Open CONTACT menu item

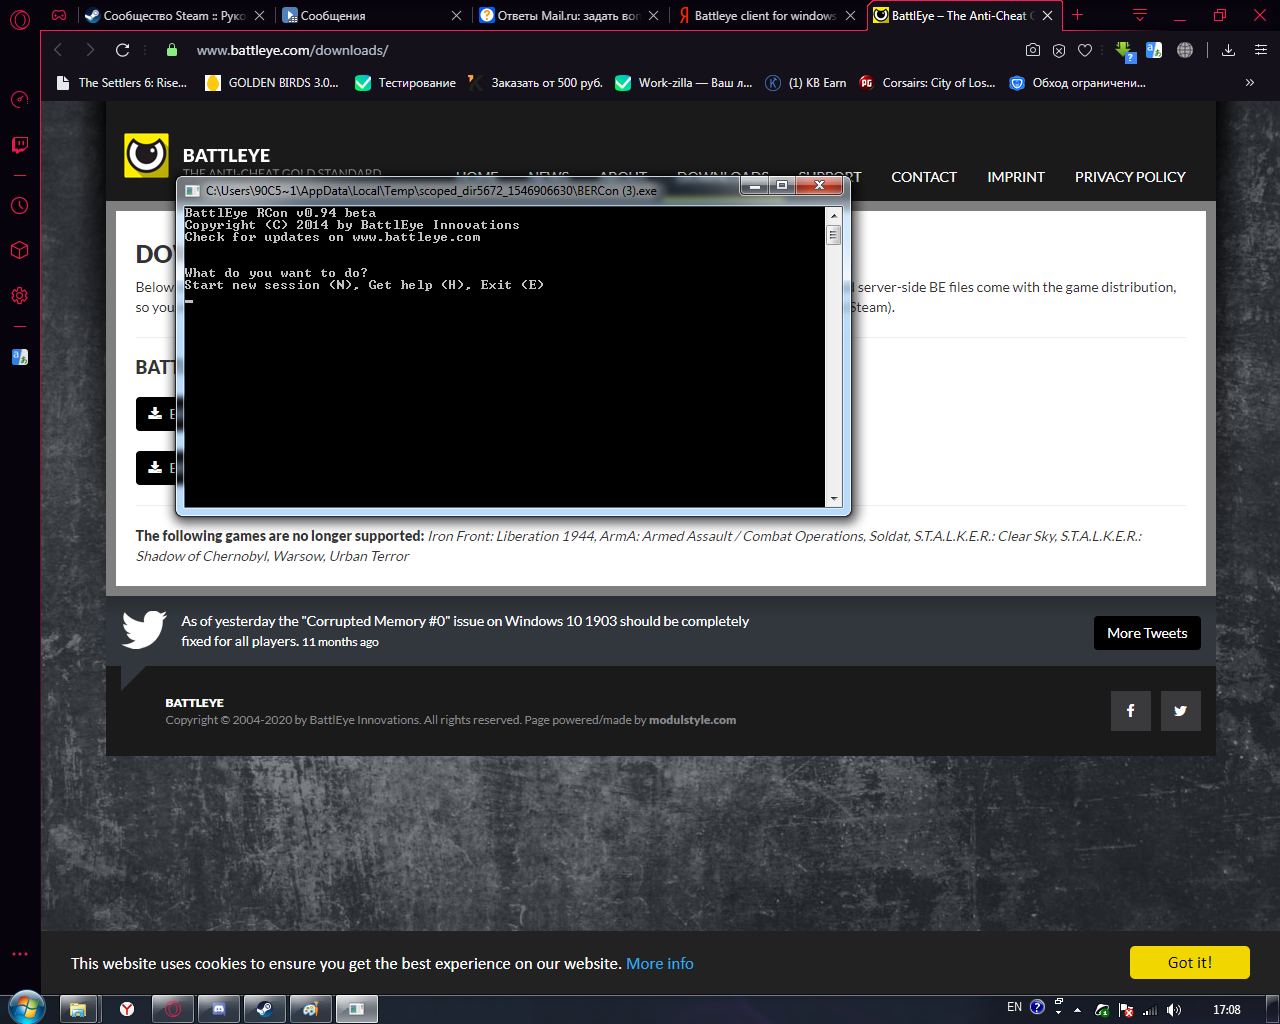[924, 177]
